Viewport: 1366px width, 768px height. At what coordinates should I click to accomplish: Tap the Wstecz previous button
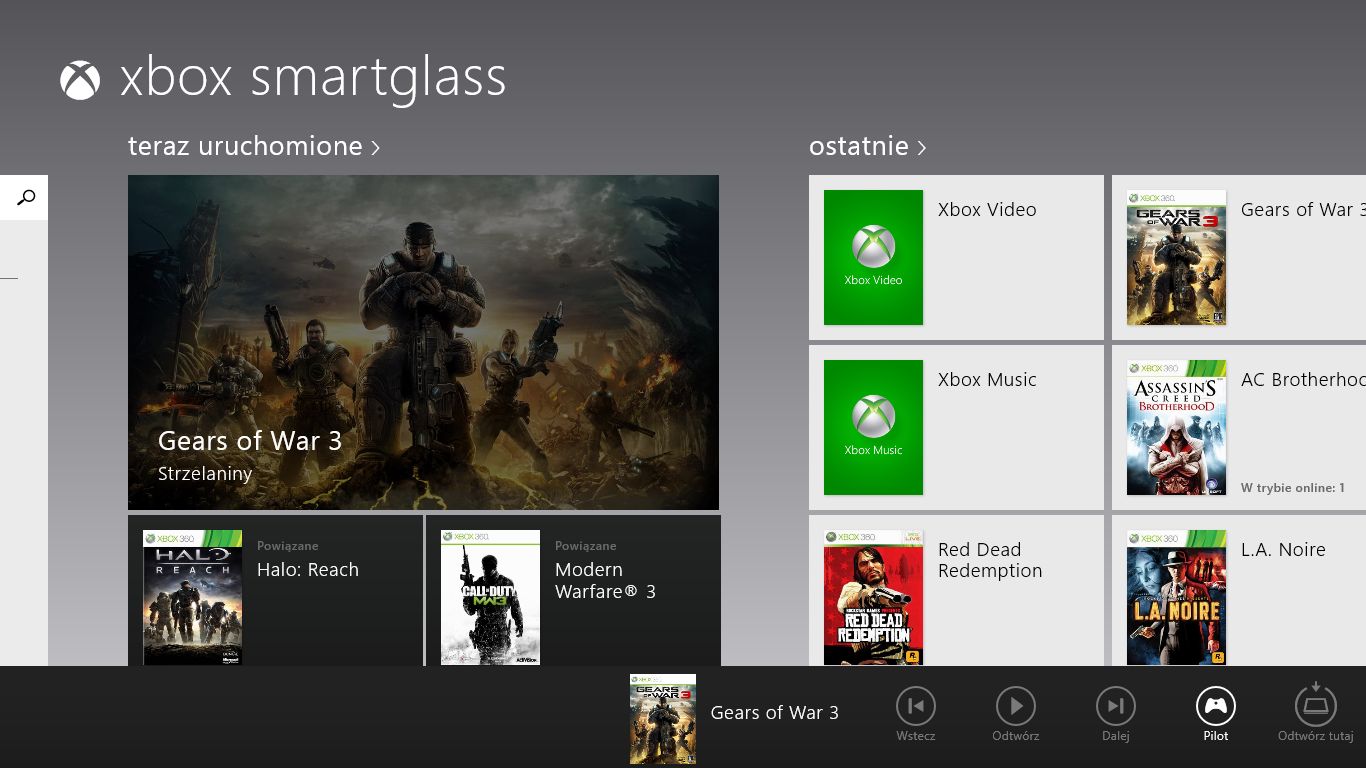916,706
